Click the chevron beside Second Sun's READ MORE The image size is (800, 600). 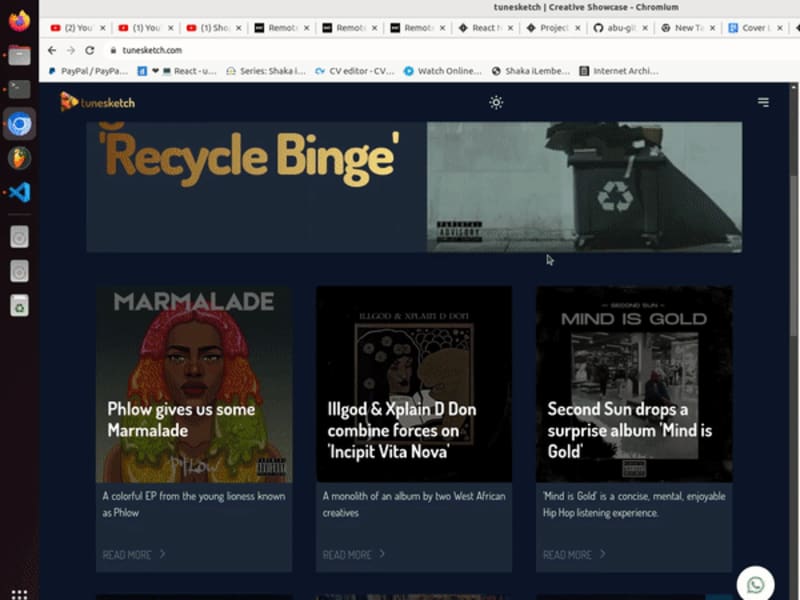[x=603, y=554]
